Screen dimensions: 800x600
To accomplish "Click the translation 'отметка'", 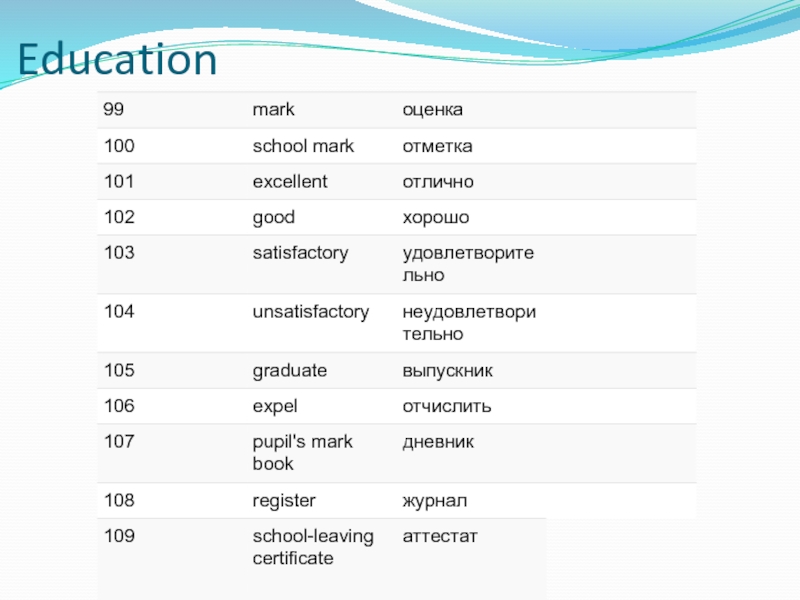I will pyautogui.click(x=437, y=146).
